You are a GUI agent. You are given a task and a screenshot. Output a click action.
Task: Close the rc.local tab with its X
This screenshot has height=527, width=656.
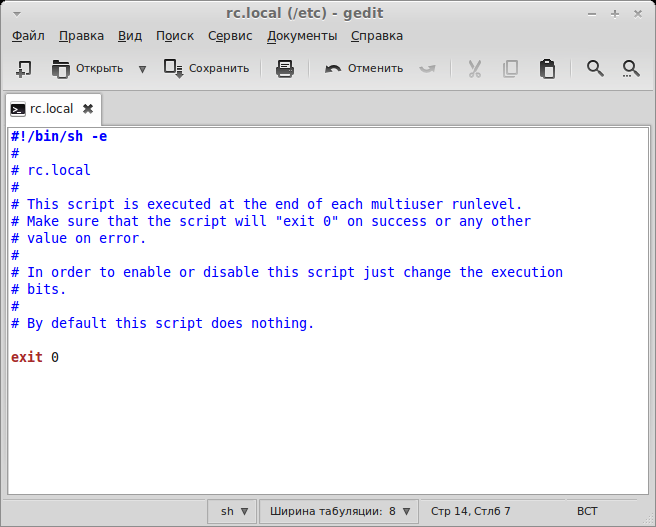[x=88, y=109]
